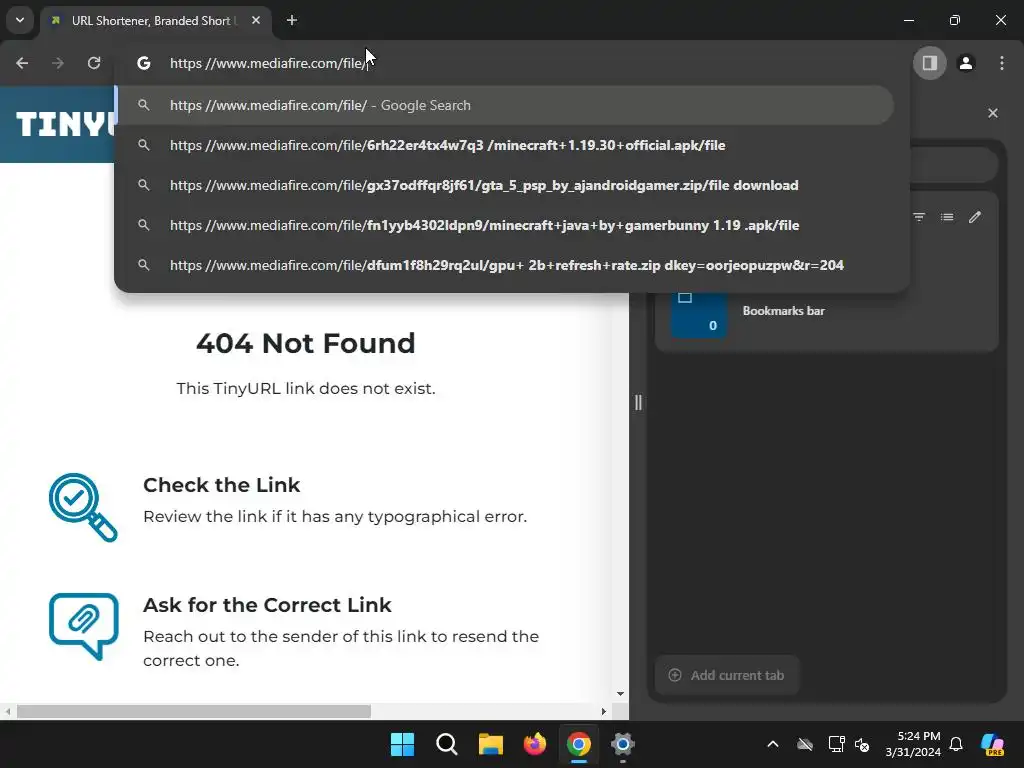The image size is (1024, 768).
Task: Launch Copilot preview from the taskbar
Action: 993,744
